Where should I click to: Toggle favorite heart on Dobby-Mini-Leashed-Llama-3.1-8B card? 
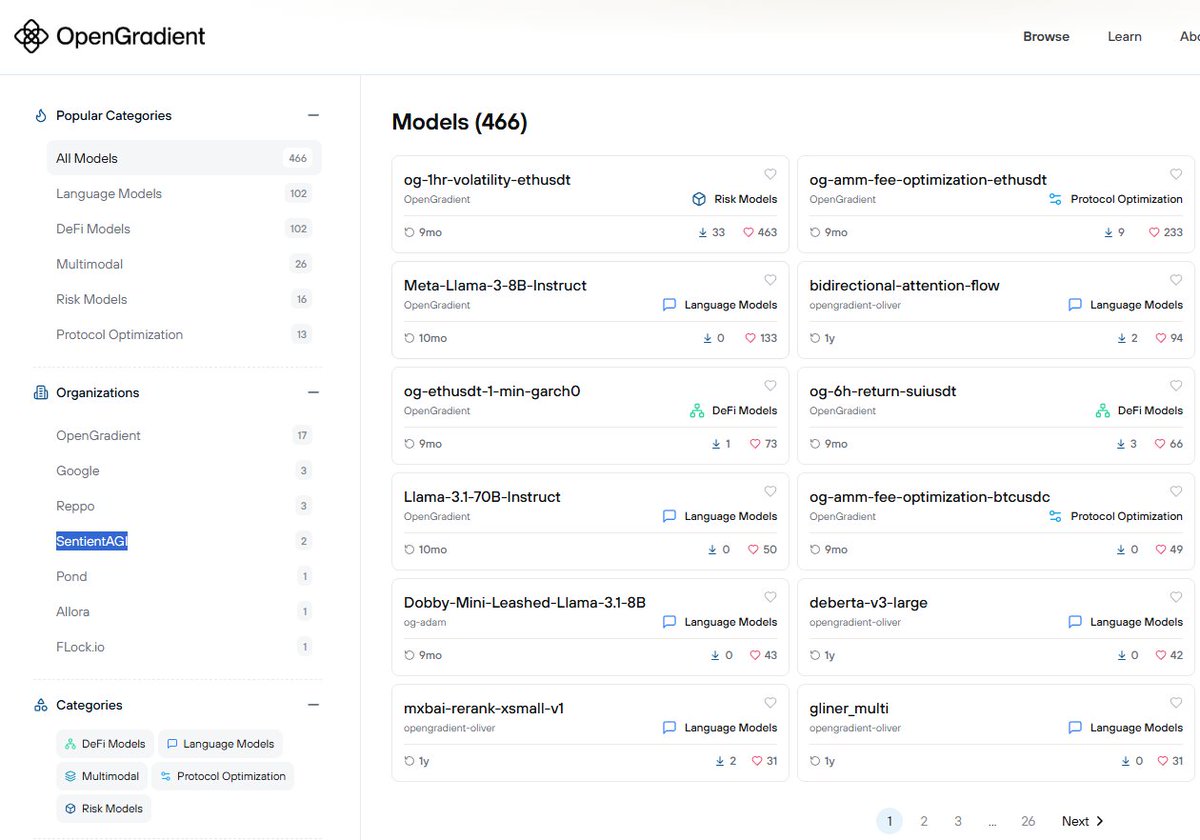770,597
